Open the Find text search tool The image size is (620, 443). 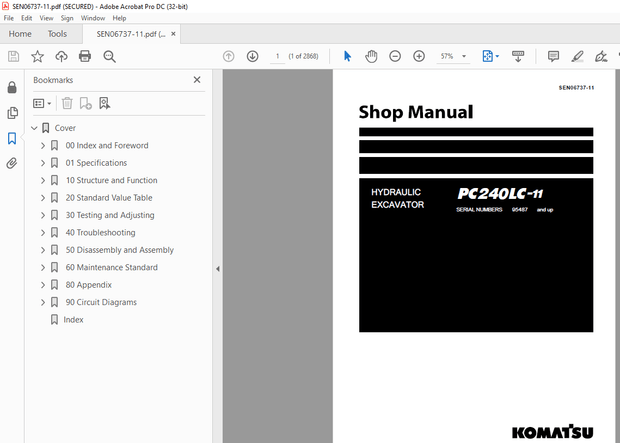click(x=110, y=57)
